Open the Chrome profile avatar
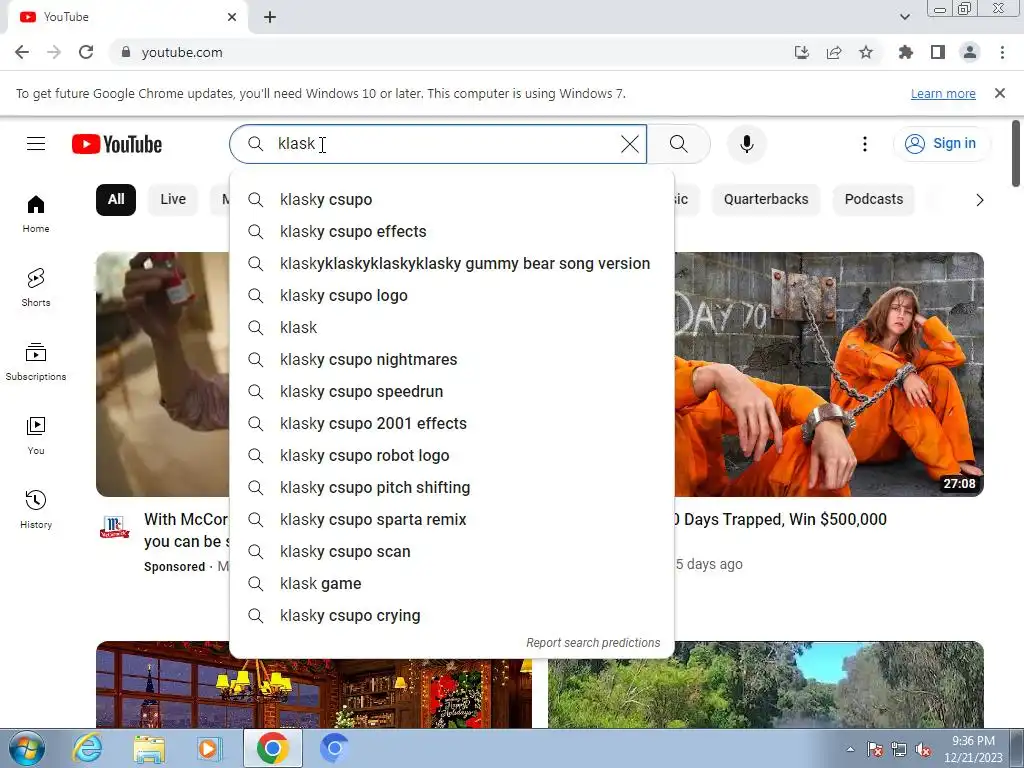Screen dimensions: 1024x768 970,52
